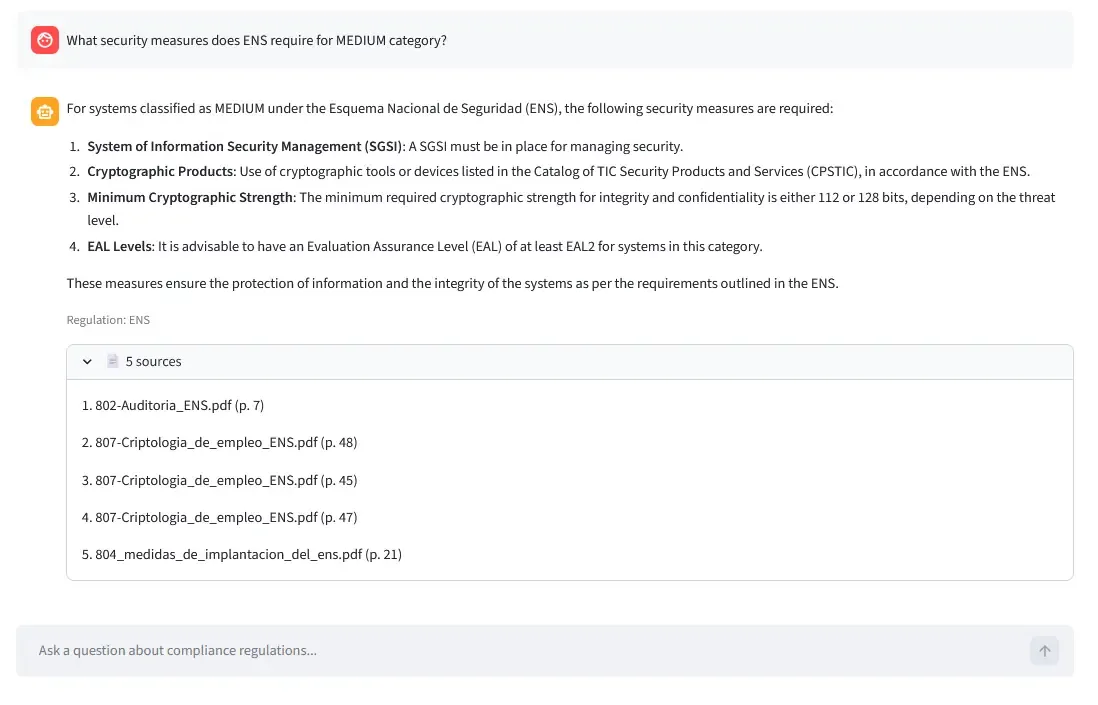Collapse the sources list chevron
The width and height of the screenshot is (1098, 705).
pyautogui.click(x=87, y=361)
